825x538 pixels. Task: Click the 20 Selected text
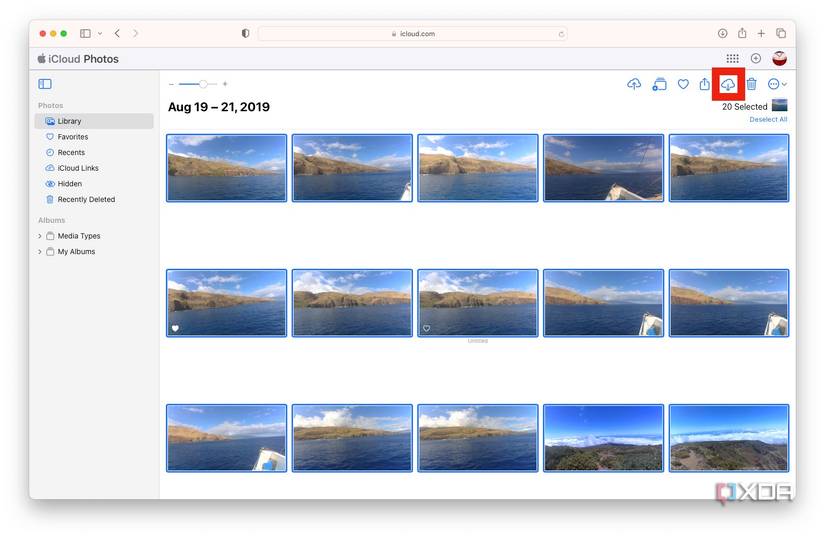click(744, 107)
